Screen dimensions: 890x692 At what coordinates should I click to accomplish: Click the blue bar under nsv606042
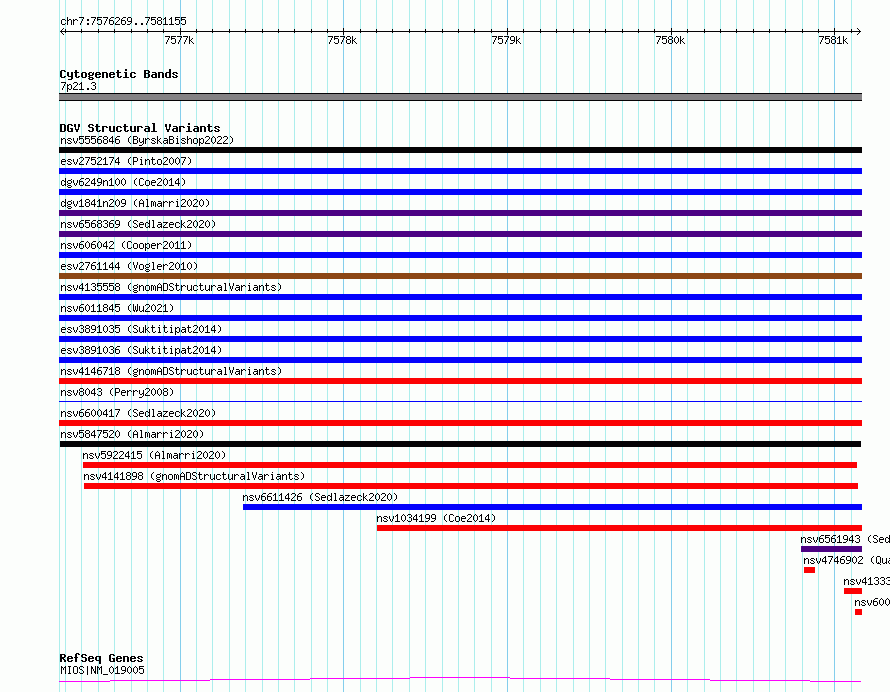coord(460,255)
